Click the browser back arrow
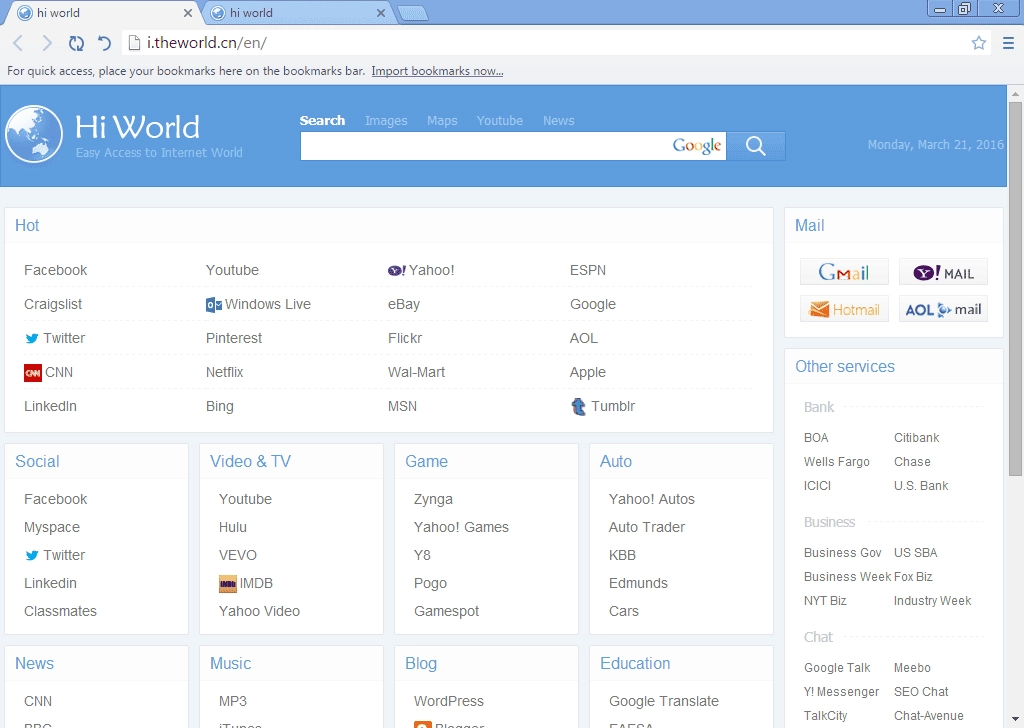This screenshot has width=1024, height=728. coord(18,43)
